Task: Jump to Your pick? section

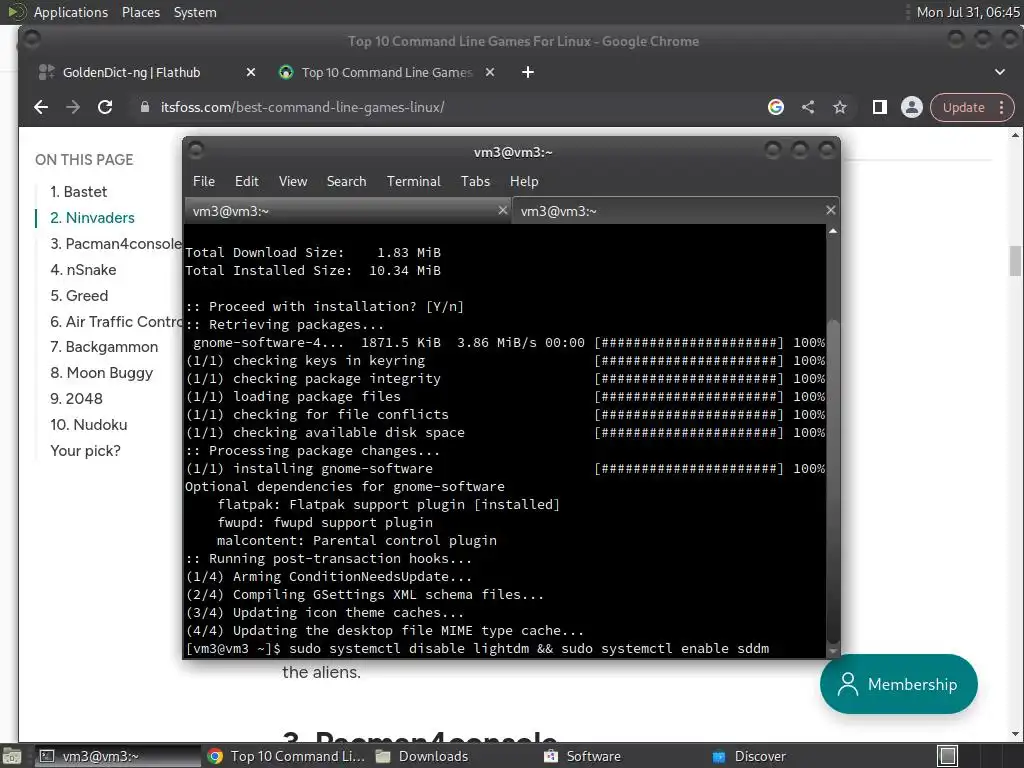Action: [x=86, y=451]
